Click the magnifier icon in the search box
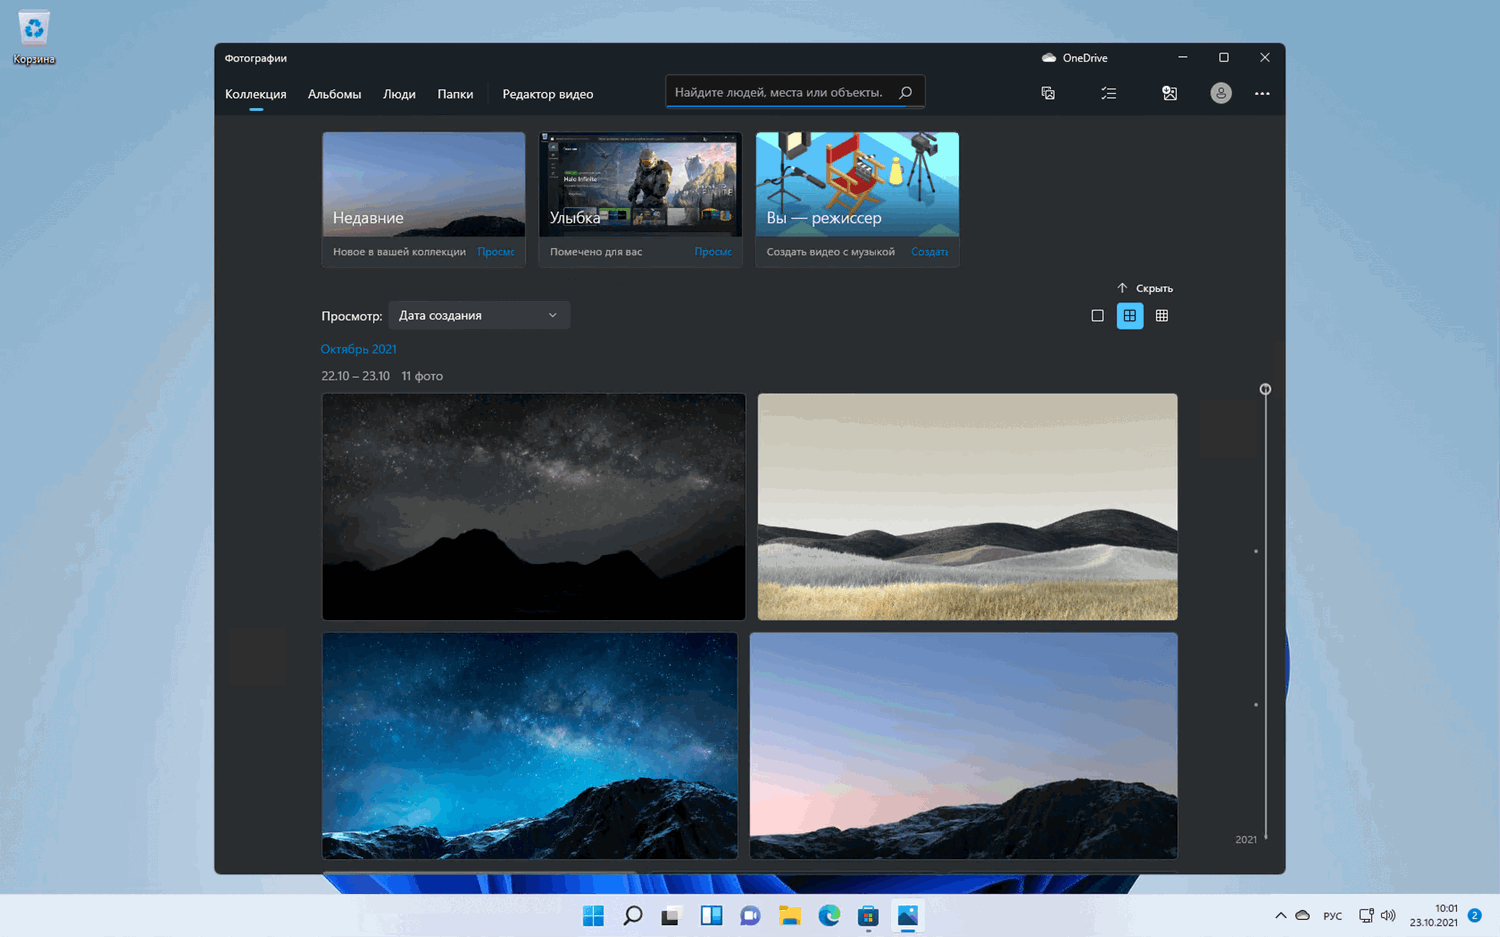This screenshot has width=1500, height=937. tap(906, 92)
